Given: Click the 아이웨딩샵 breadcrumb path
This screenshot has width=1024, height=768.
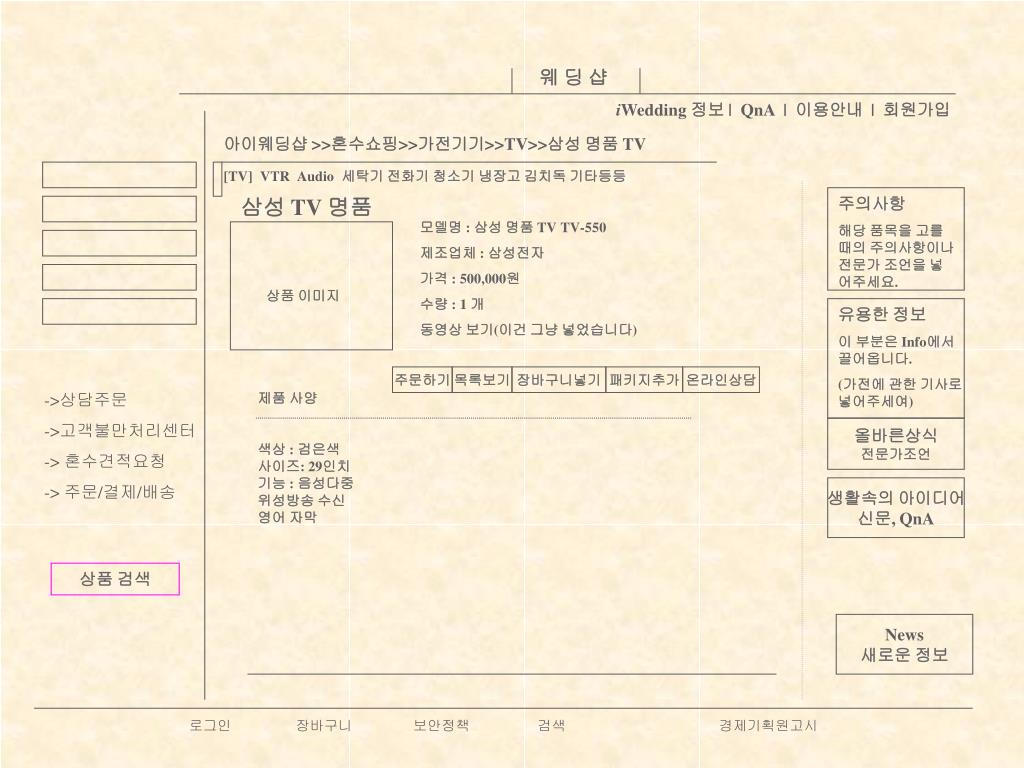Looking at the screenshot, I should click(434, 144).
